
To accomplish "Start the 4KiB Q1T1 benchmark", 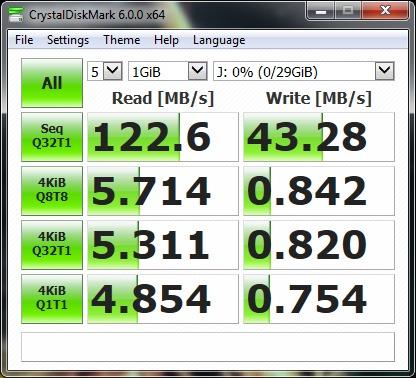I will (x=52, y=299).
